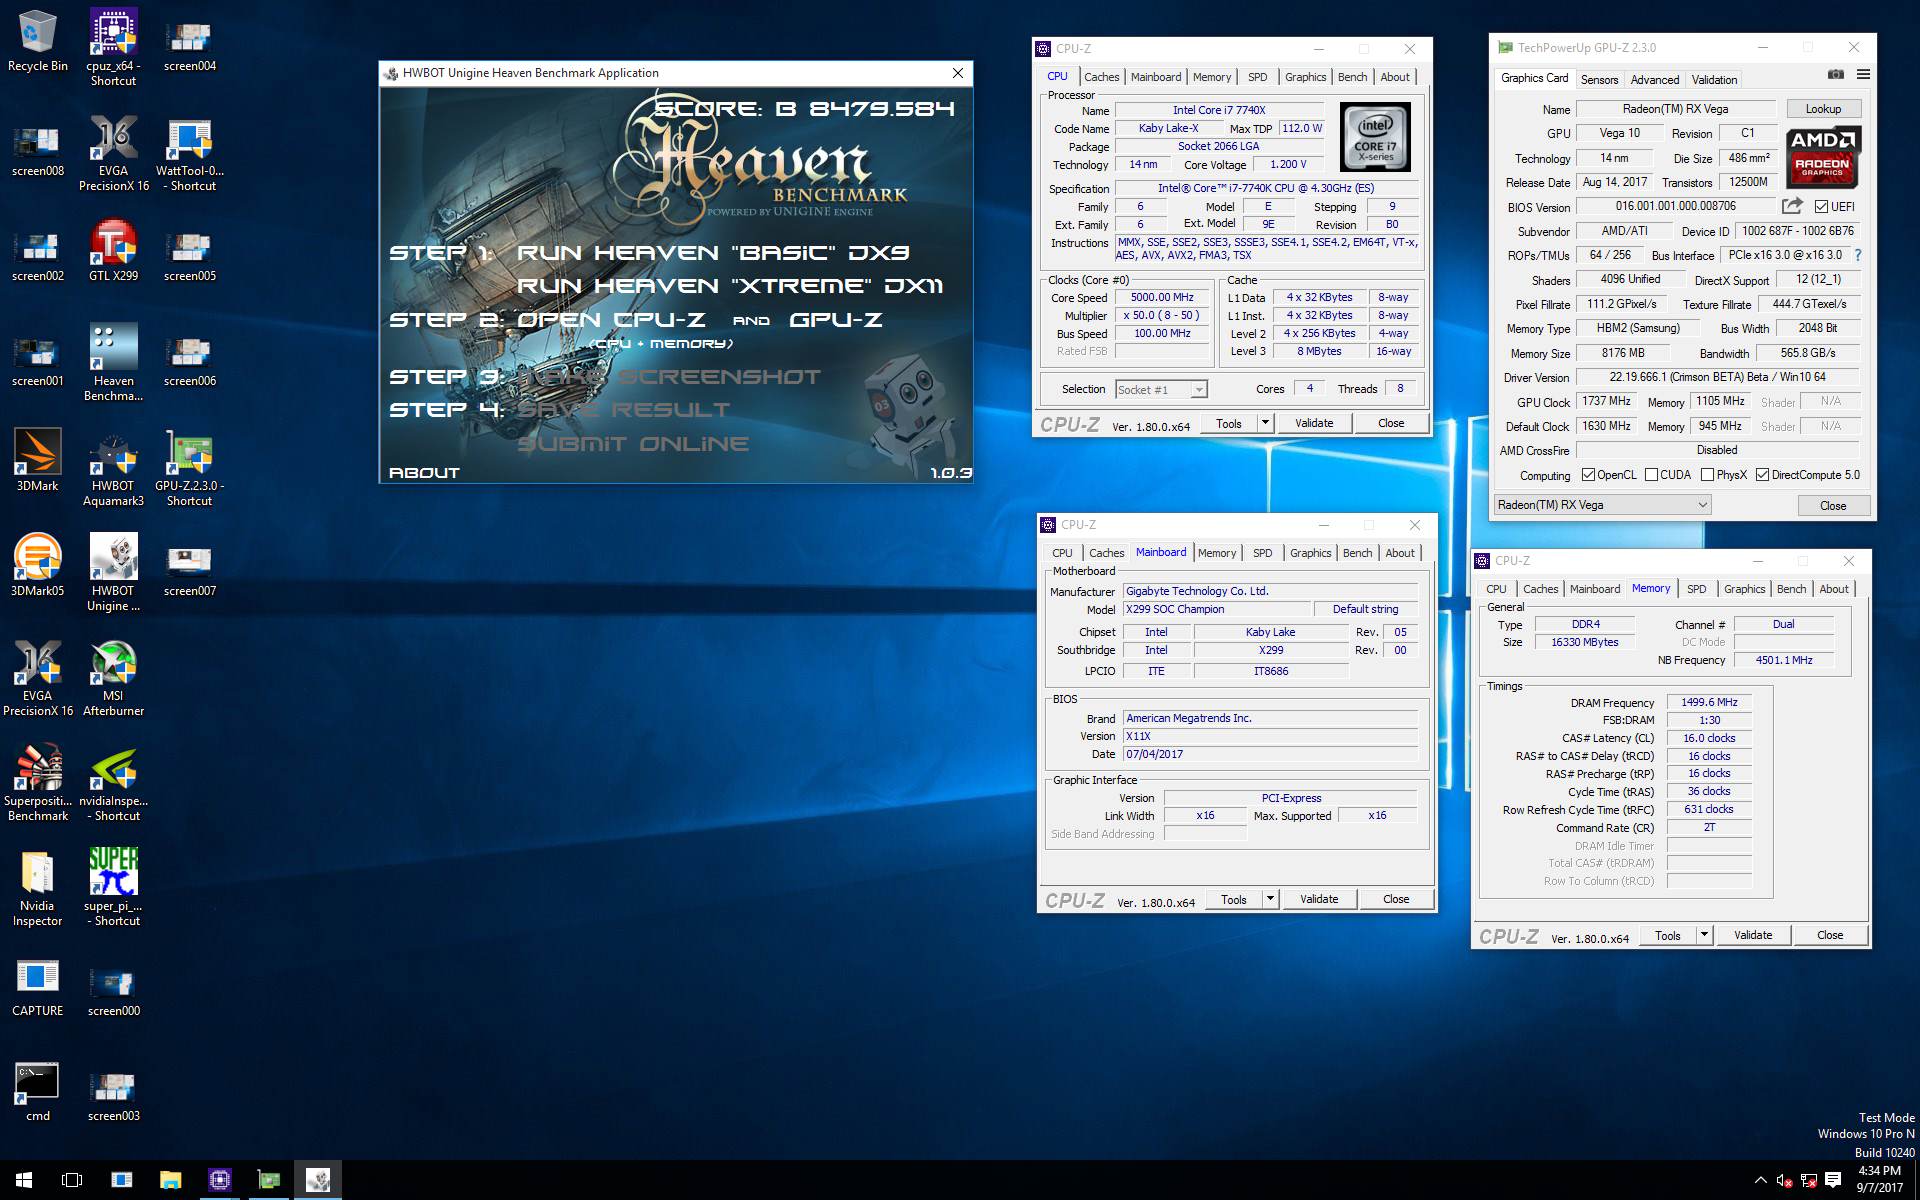Select SPD tab in CPU-Z Memory window

click(x=1697, y=589)
